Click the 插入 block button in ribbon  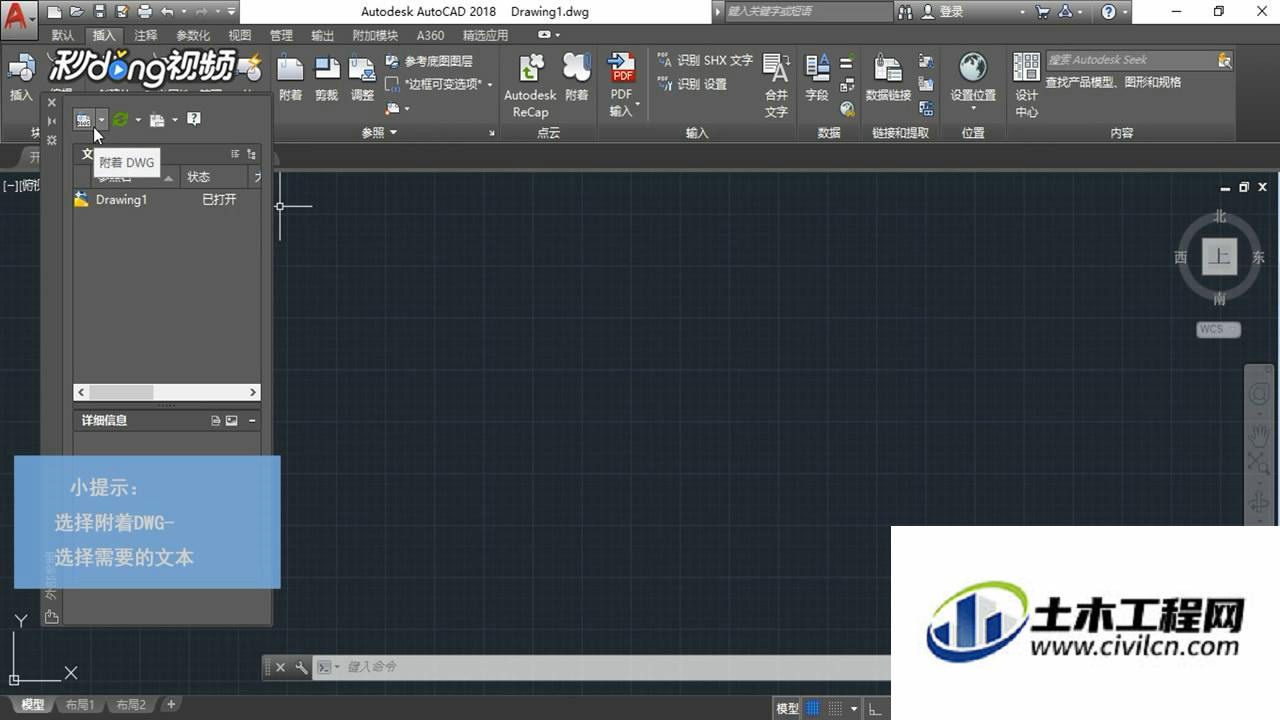click(x=21, y=78)
